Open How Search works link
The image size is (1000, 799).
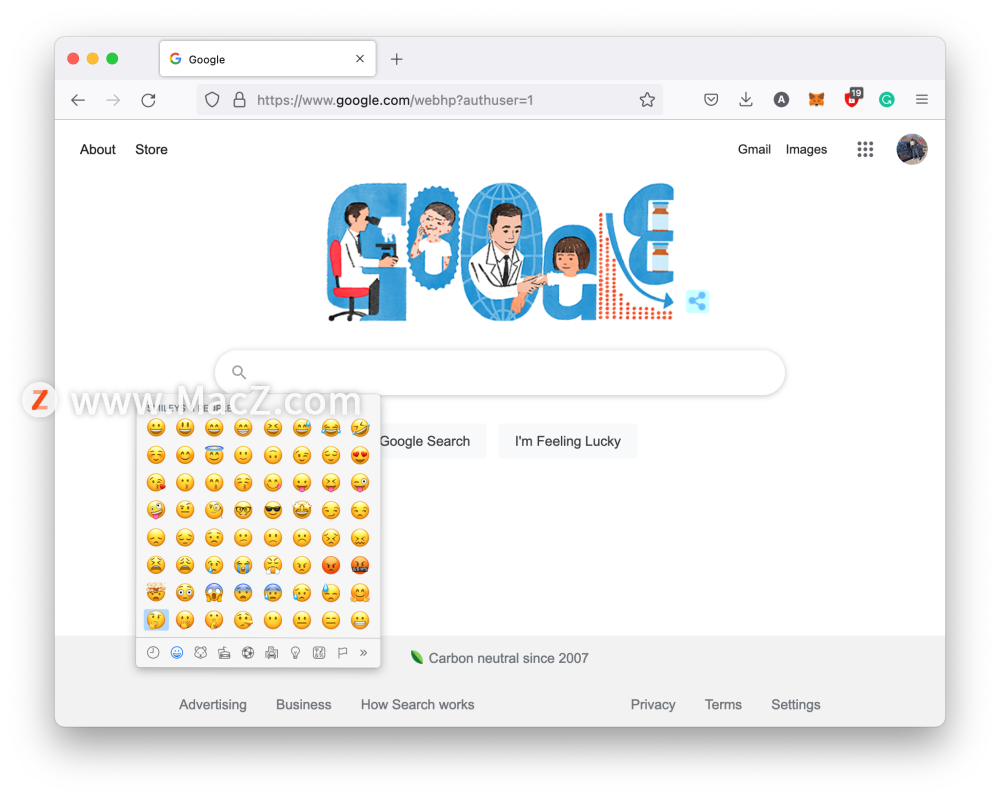click(417, 705)
